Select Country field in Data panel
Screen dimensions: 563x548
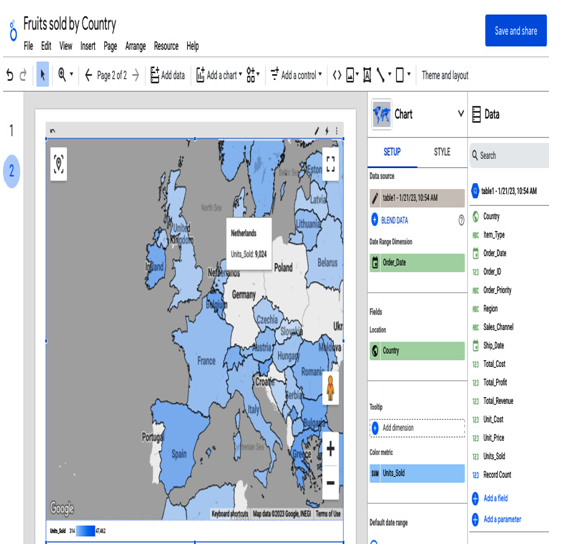pyautogui.click(x=491, y=217)
